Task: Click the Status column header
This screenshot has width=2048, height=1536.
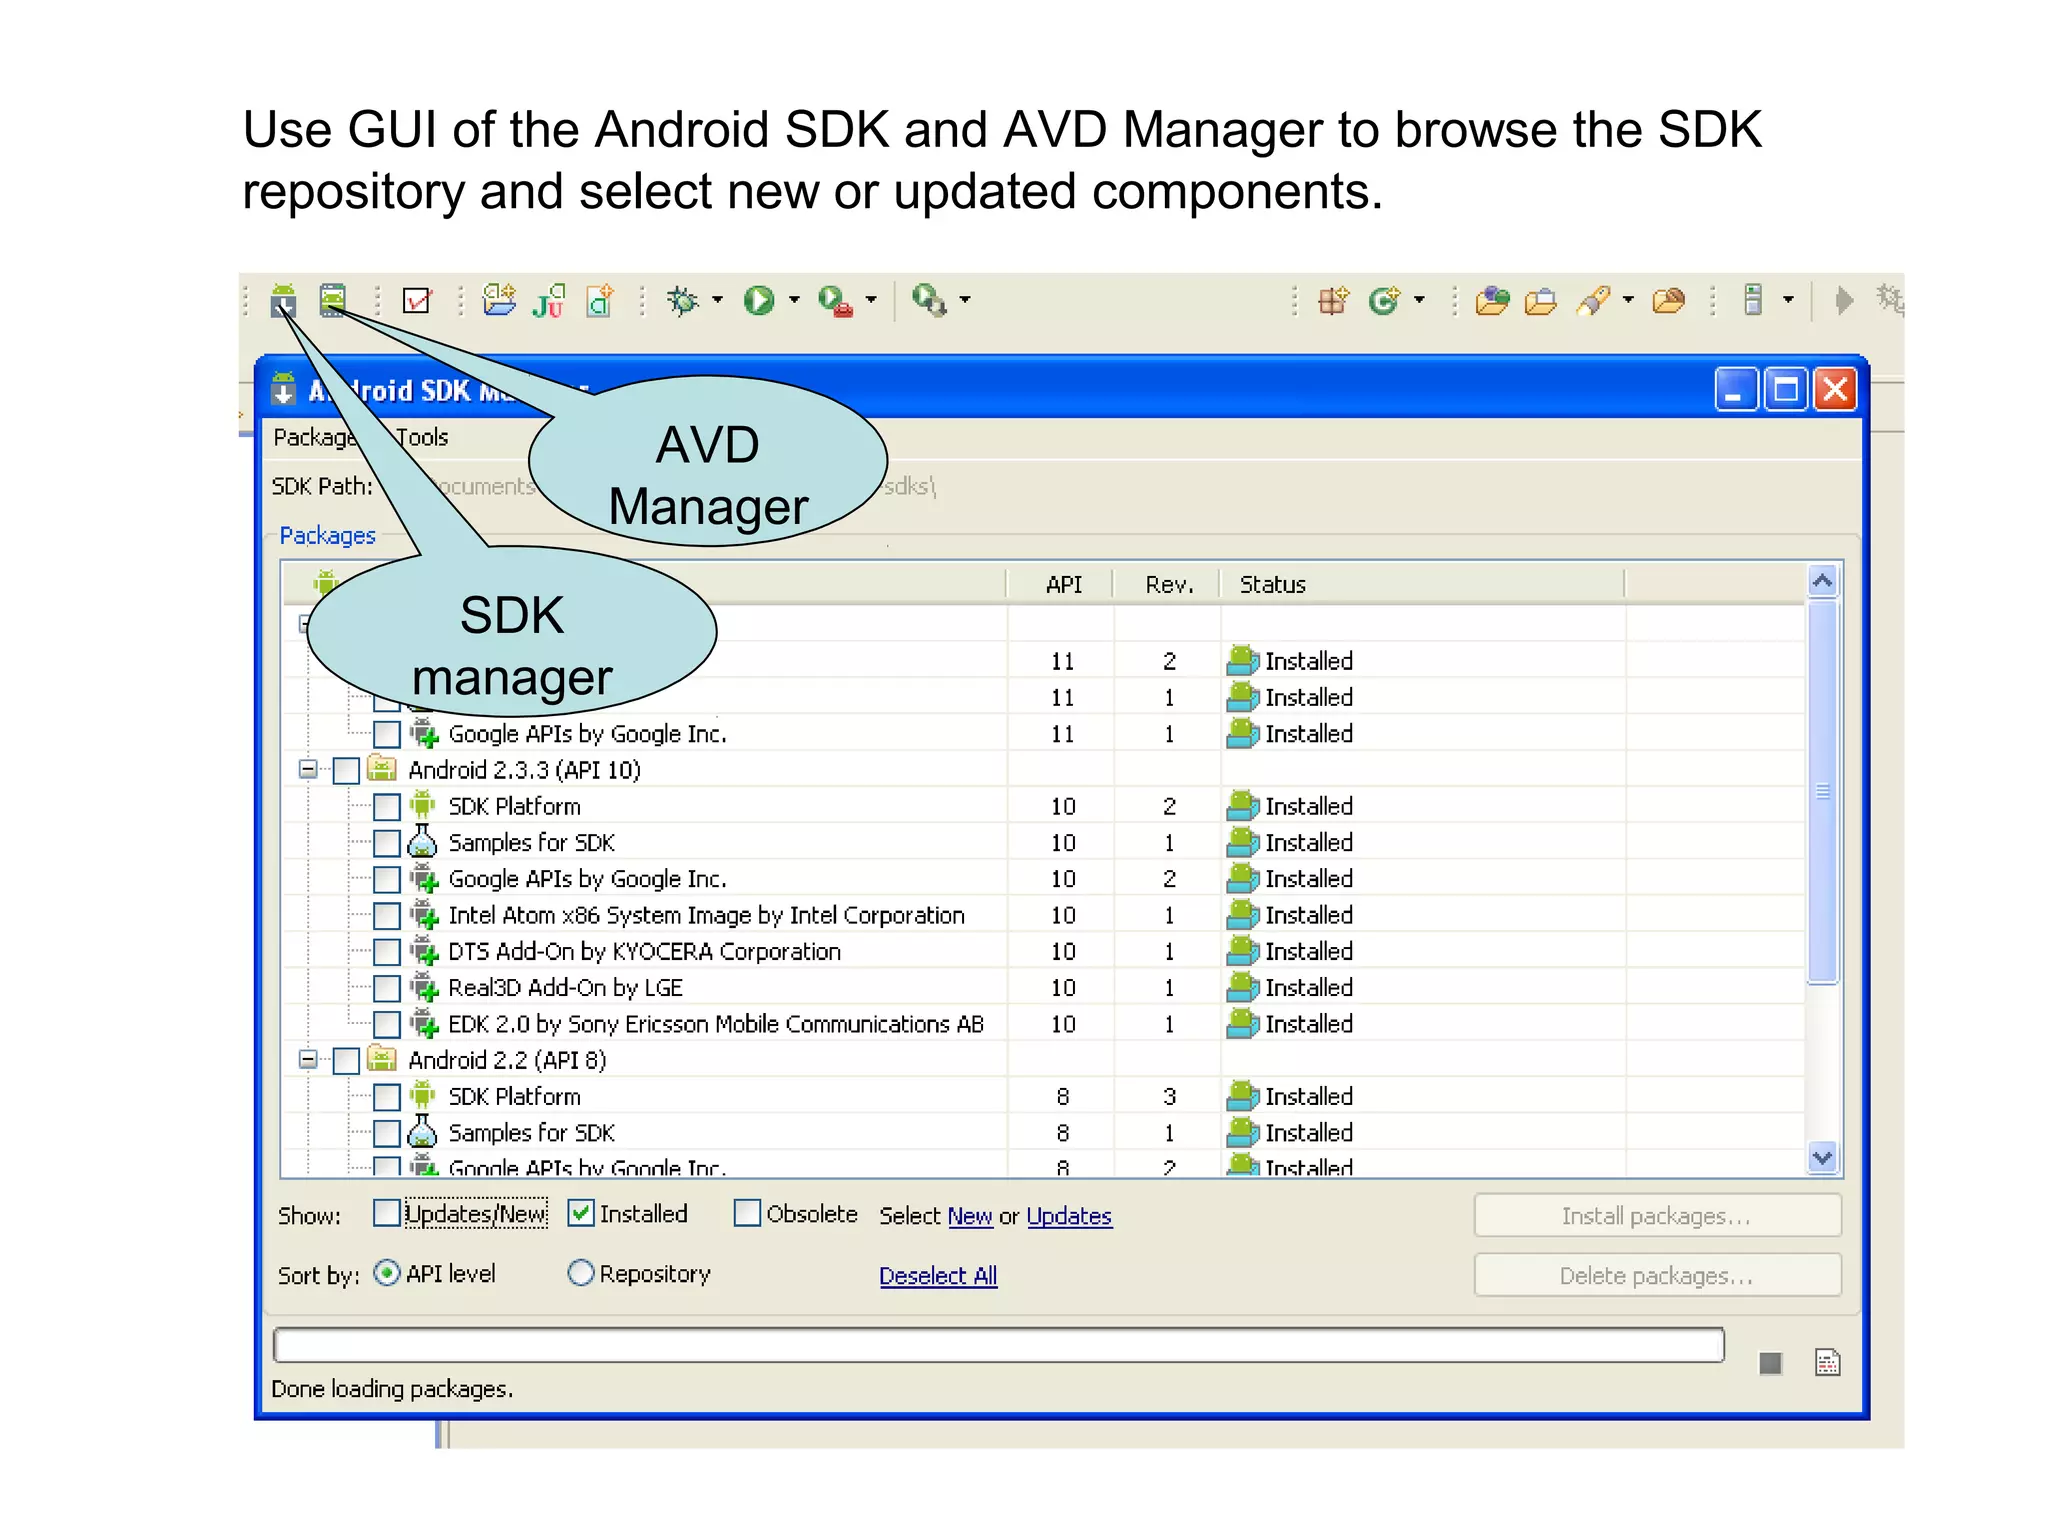Action: coord(1422,584)
